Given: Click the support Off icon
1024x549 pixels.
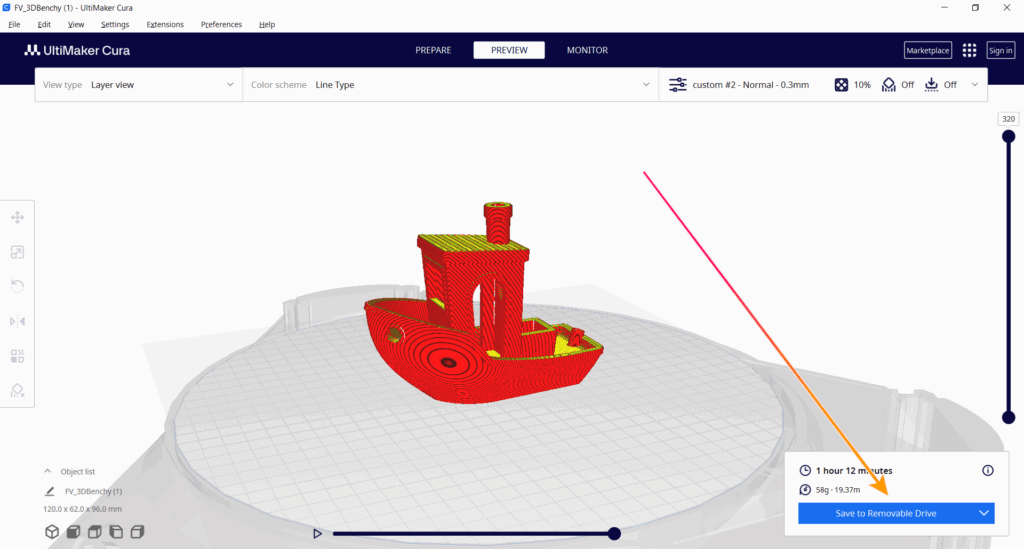Looking at the screenshot, I should tap(888, 85).
